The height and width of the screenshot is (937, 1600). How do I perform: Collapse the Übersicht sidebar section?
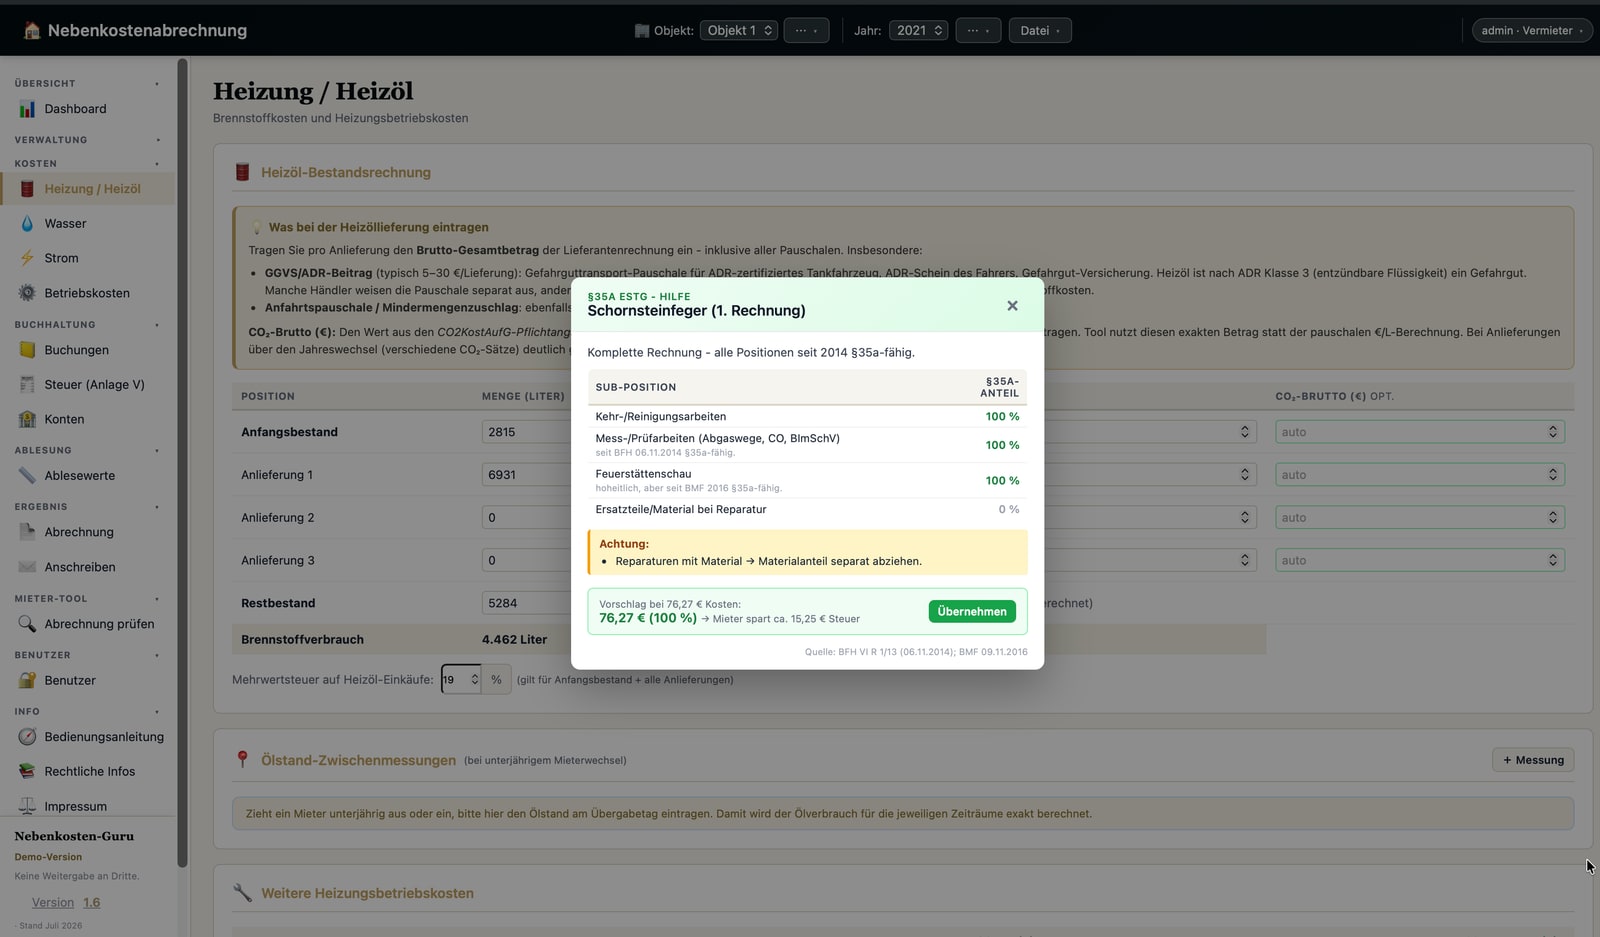88,84
